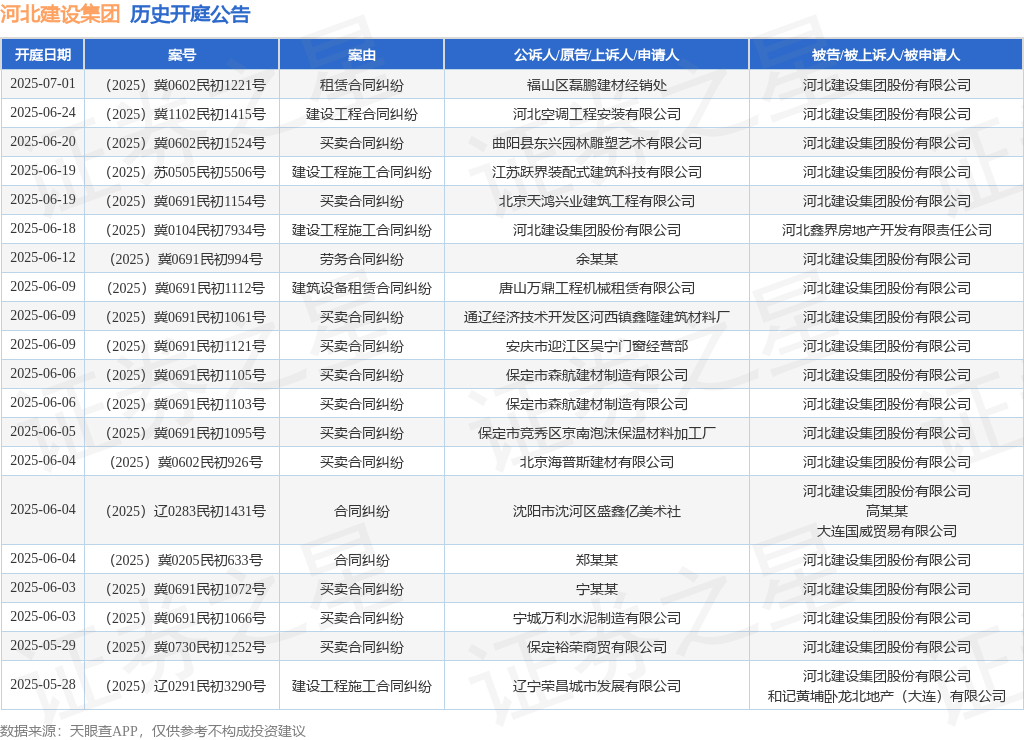Click the date 2025-06-12
The width and height of the screenshot is (1024, 740).
(43, 257)
